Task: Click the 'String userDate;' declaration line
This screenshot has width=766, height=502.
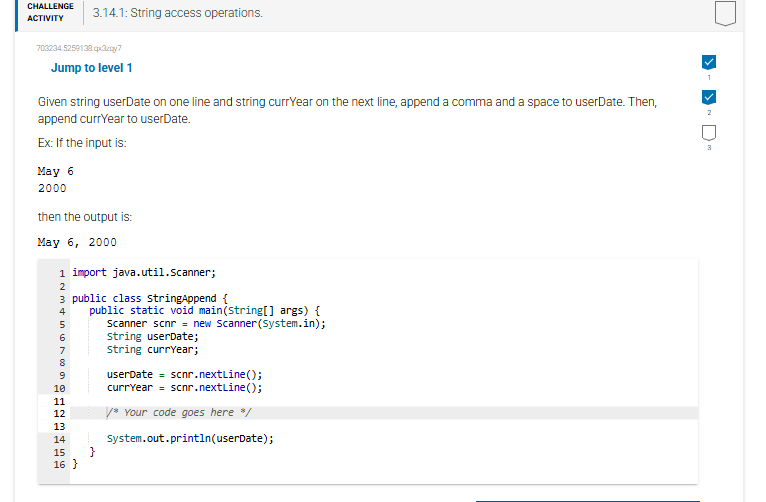Action: point(153,336)
